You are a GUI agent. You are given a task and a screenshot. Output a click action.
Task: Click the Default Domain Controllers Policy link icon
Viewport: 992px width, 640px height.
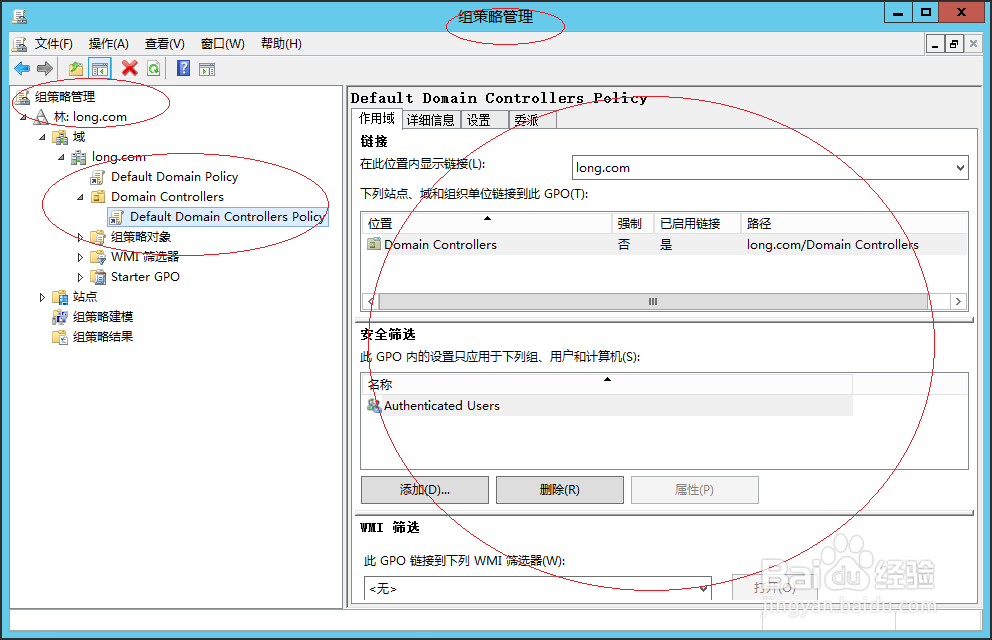pos(116,217)
